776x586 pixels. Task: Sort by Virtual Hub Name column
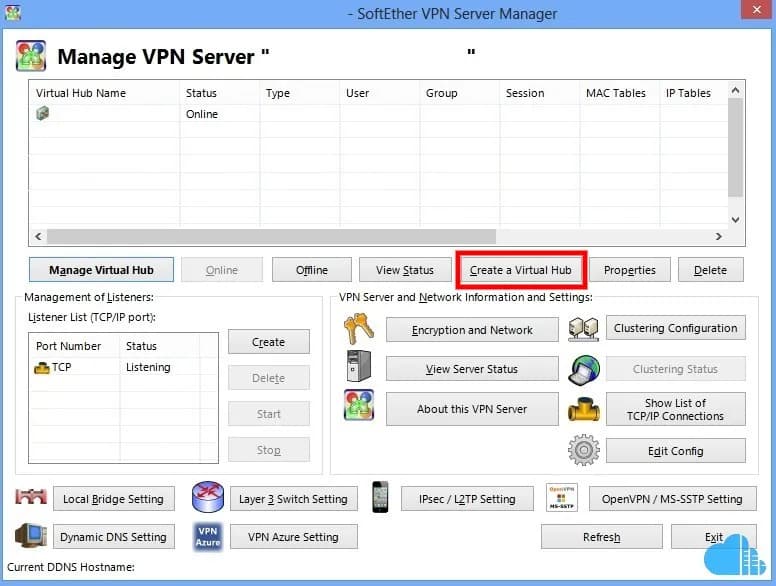104,93
